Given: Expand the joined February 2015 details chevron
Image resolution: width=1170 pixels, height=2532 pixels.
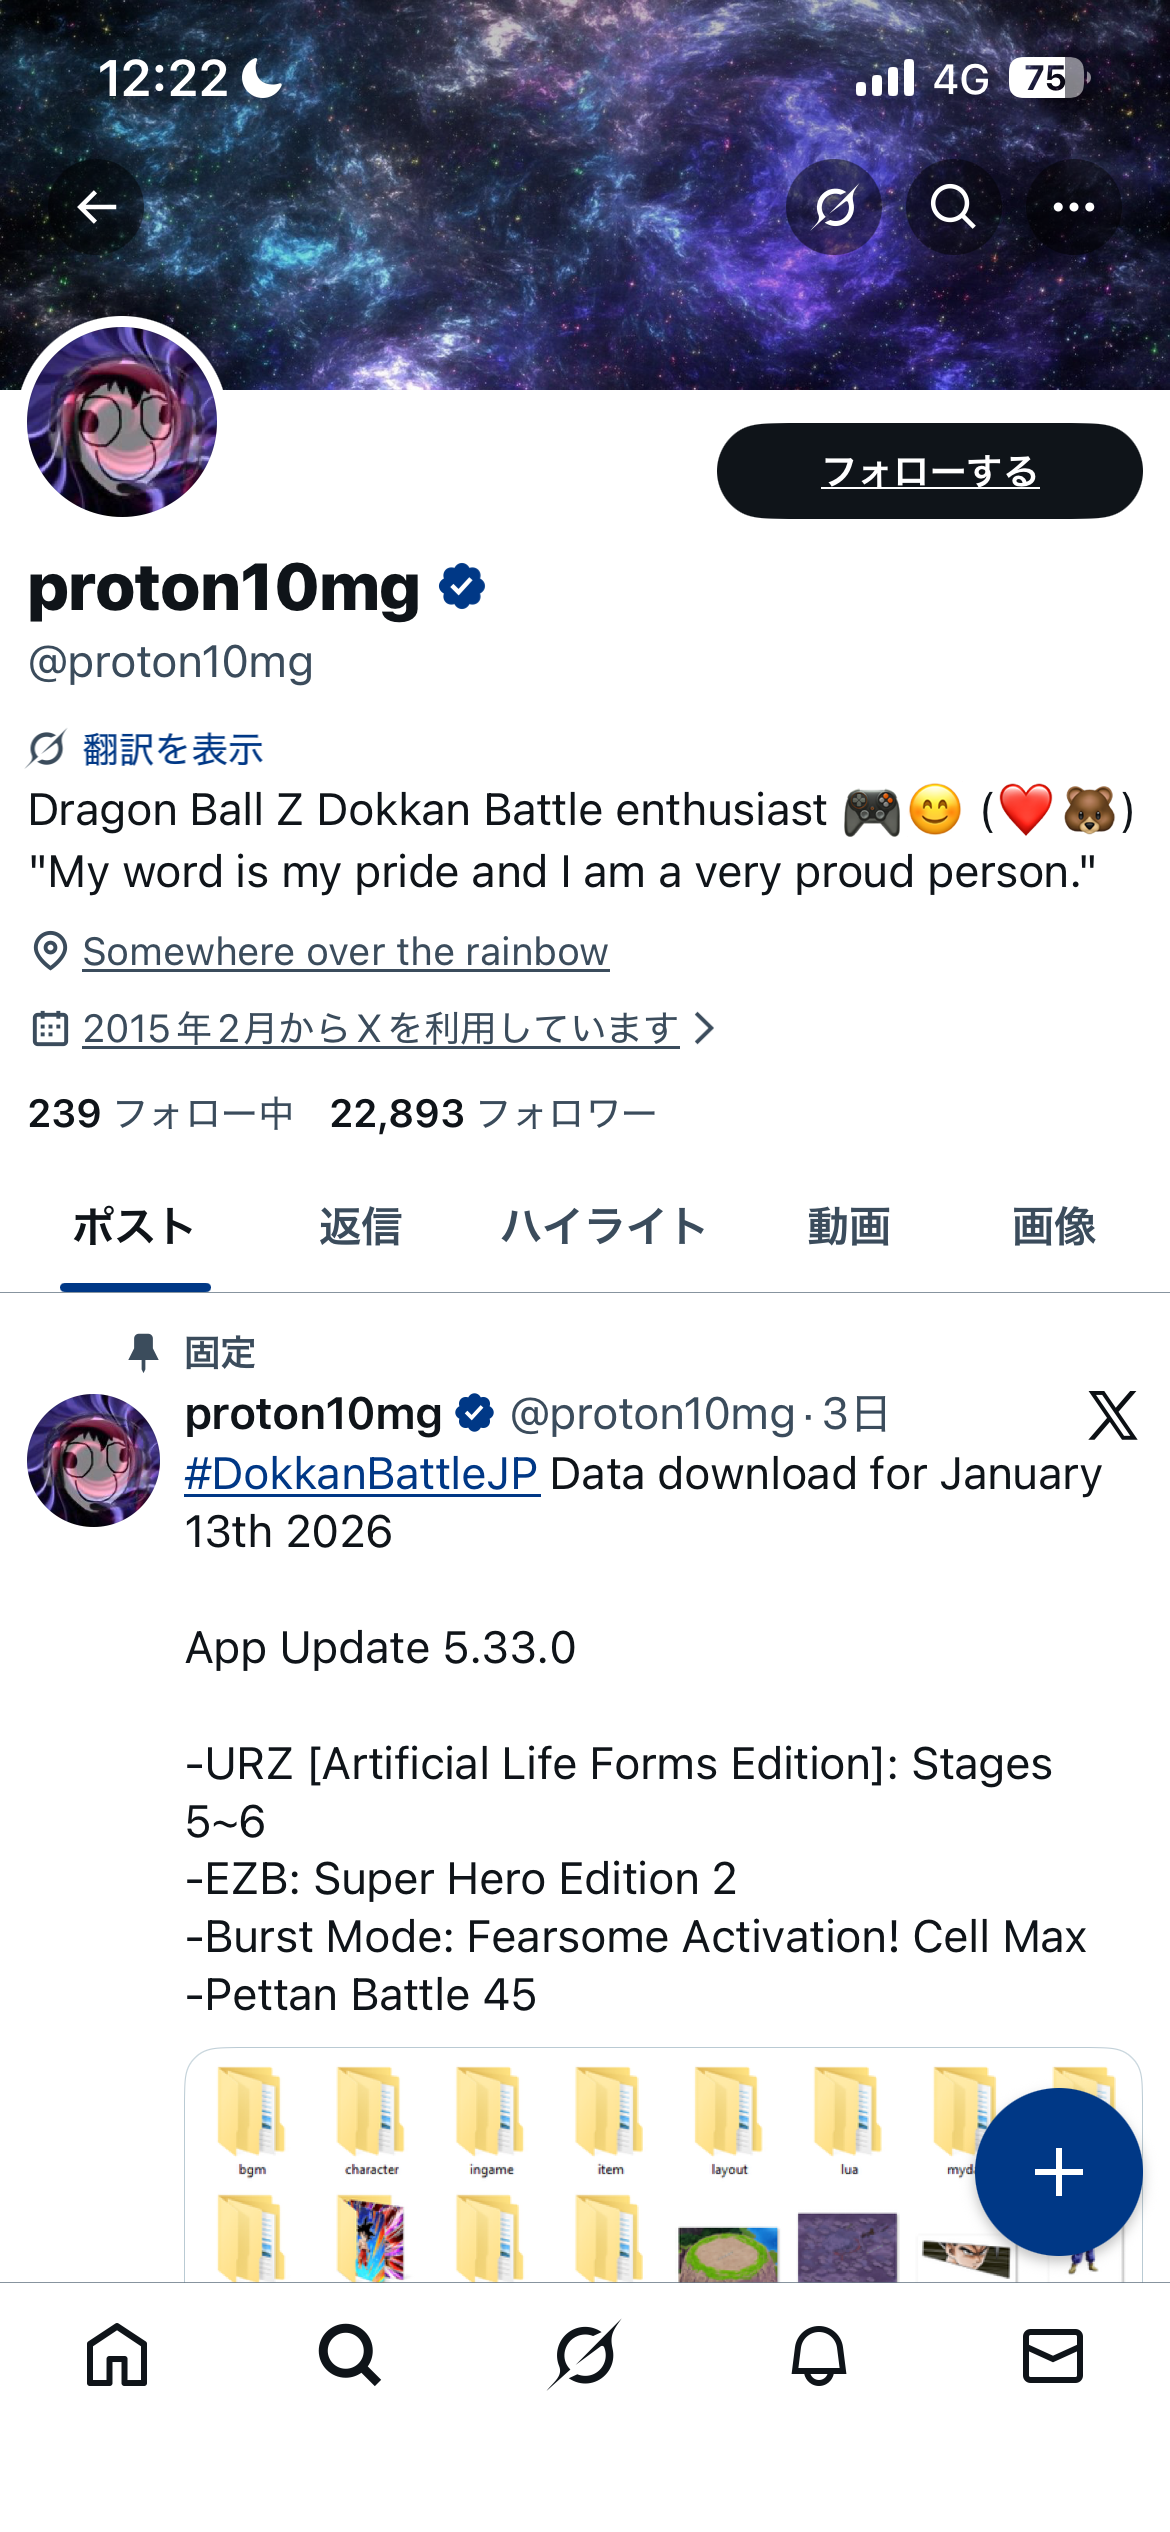Looking at the screenshot, I should [705, 1028].
